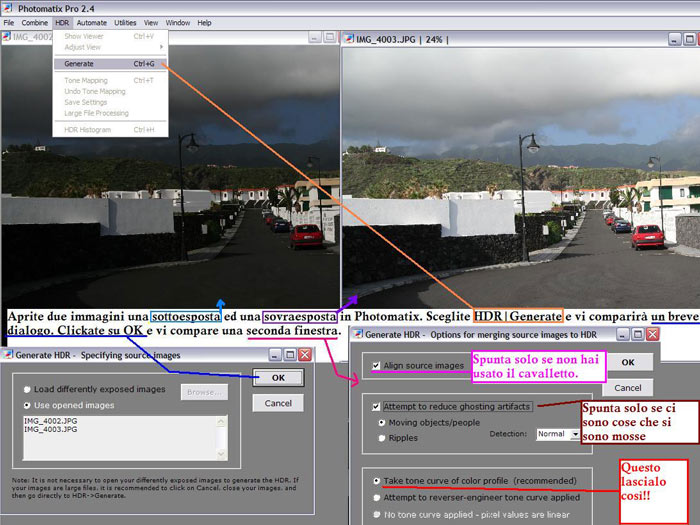700x525 pixels.
Task: Click Cancel in Options for merging dialog
Action: (628, 387)
